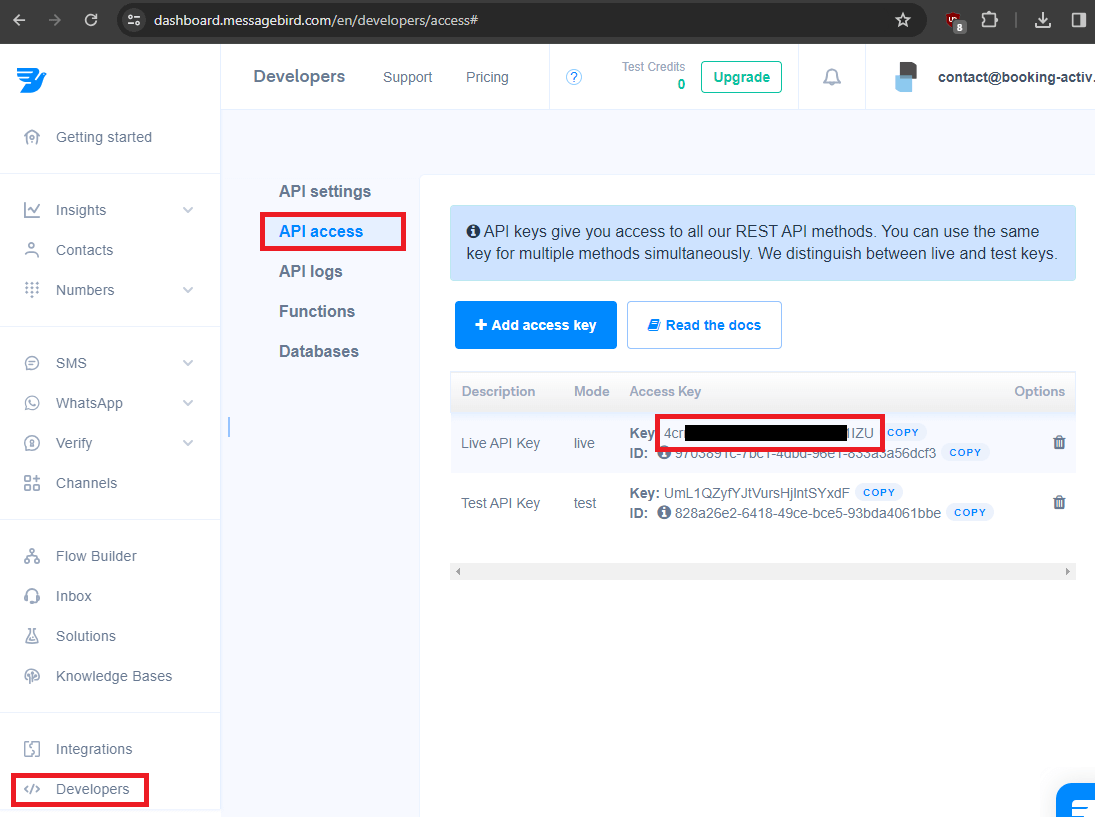Click the Integrations icon
This screenshot has width=1095, height=817.
[32, 749]
